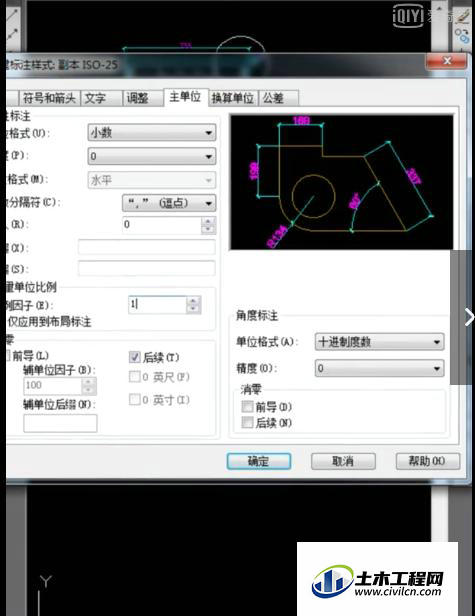Close the dimension style dialog
The image size is (475, 616).
[446, 61]
